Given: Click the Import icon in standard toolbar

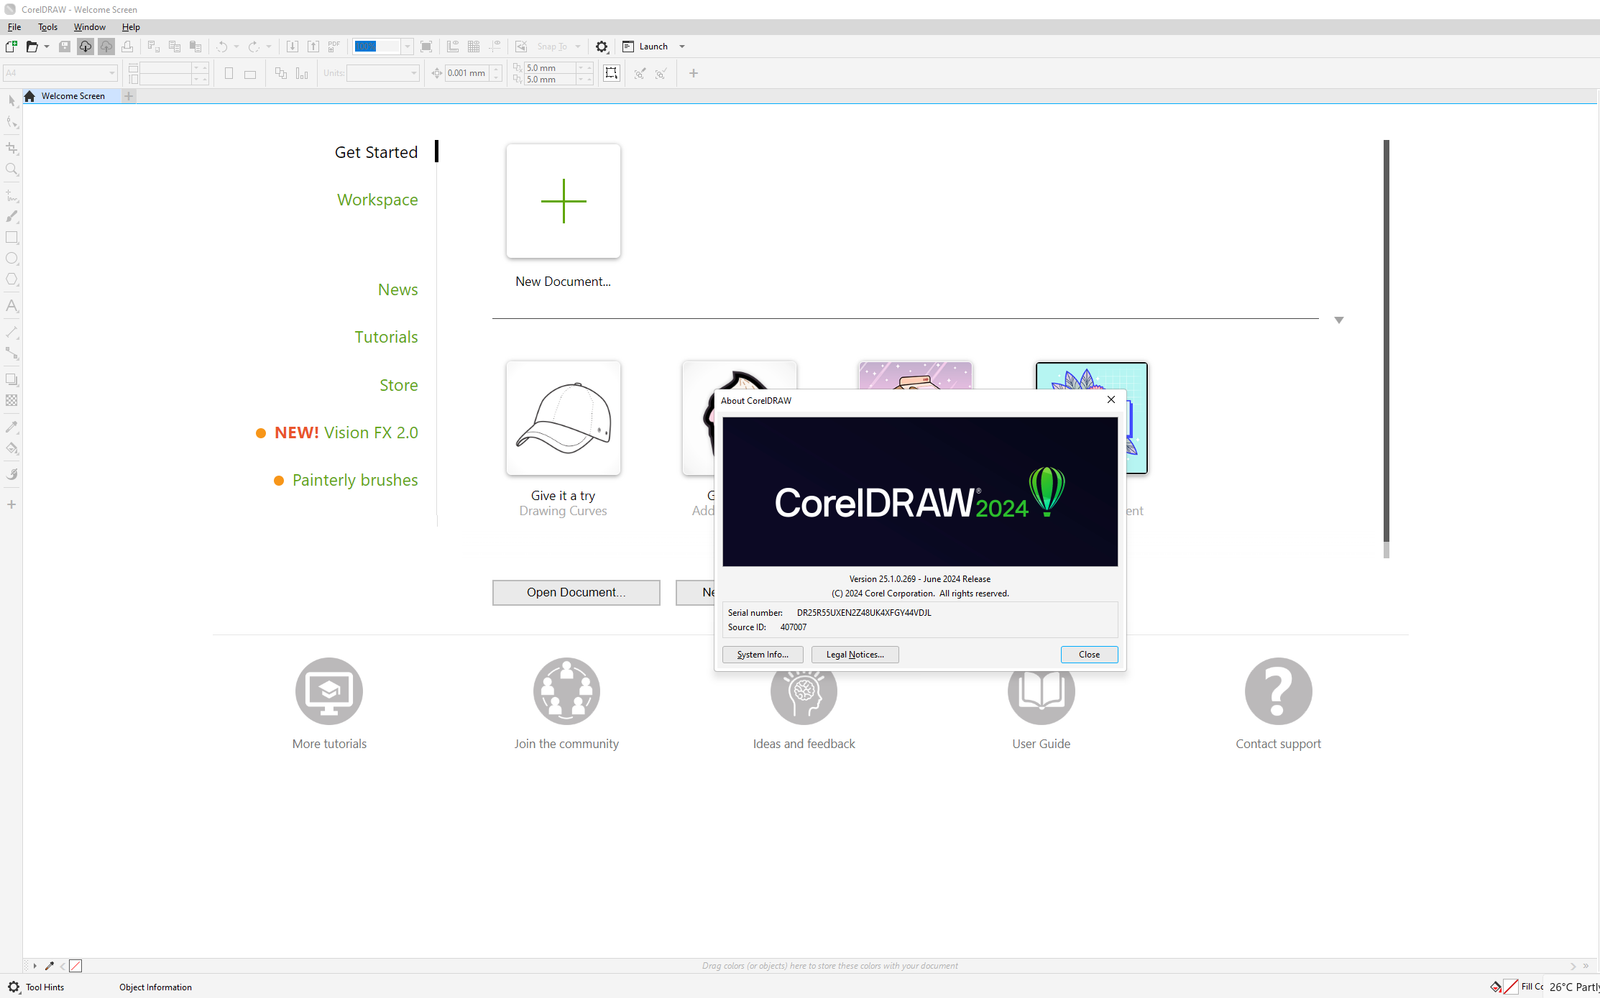Looking at the screenshot, I should coord(292,47).
